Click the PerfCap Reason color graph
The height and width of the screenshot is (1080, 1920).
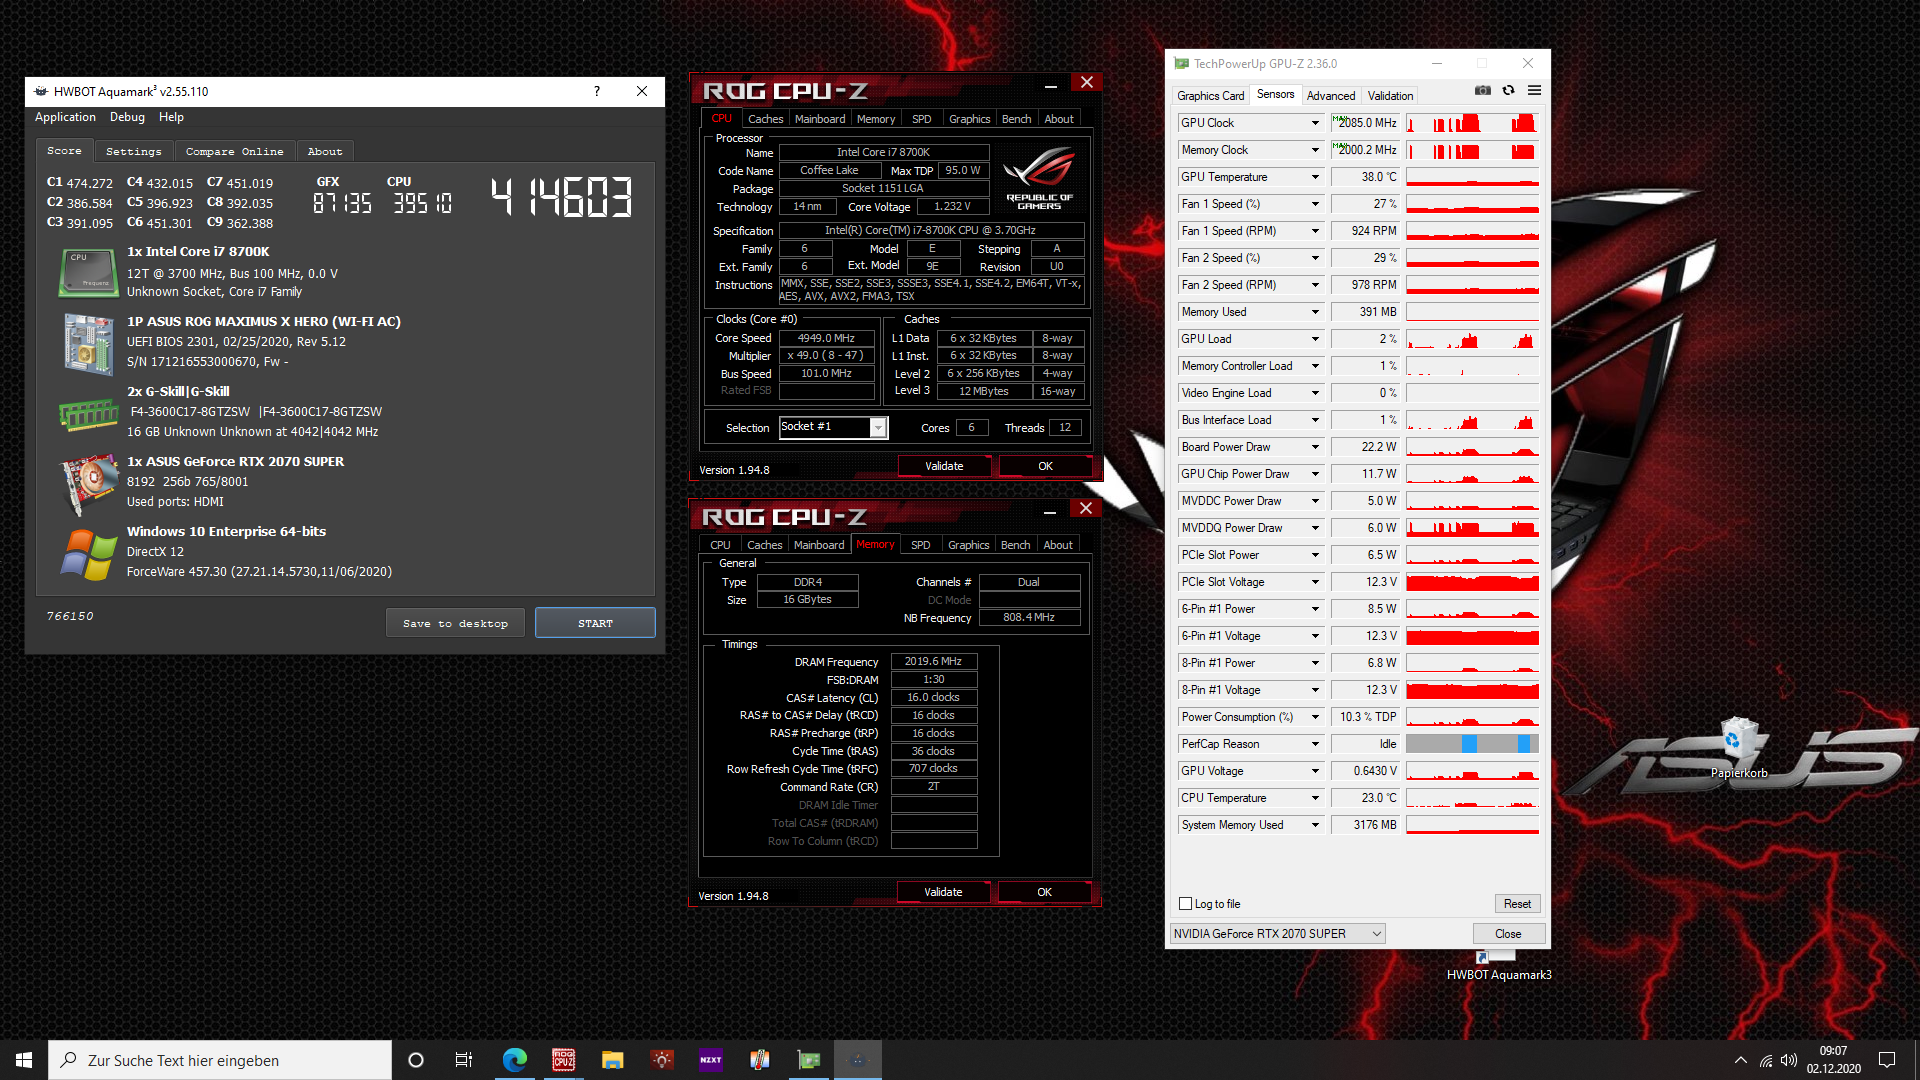[1472, 744]
